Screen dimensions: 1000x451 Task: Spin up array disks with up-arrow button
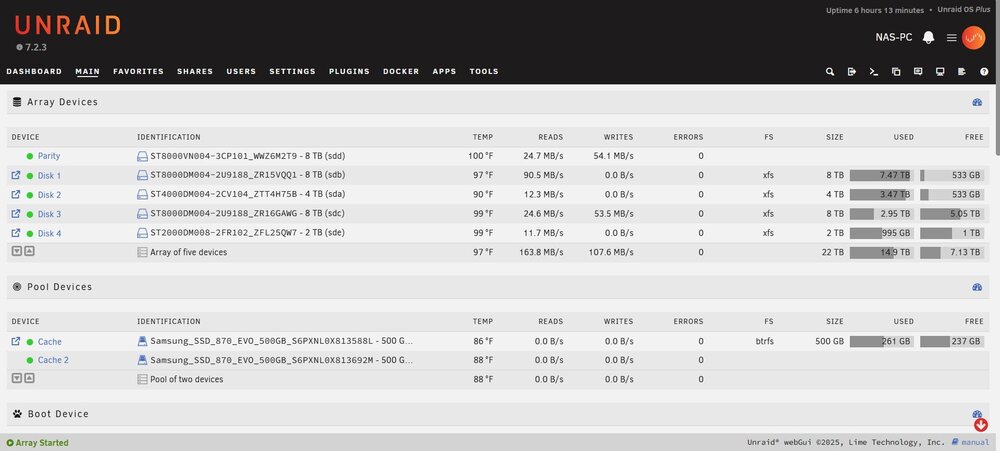[x=29, y=251]
